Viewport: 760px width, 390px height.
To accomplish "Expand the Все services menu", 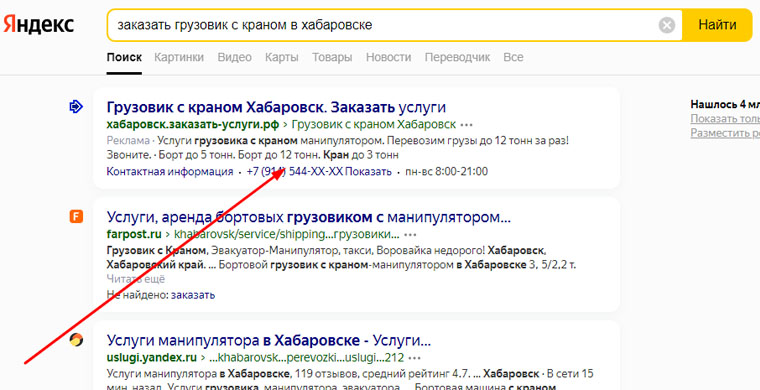I will (513, 57).
